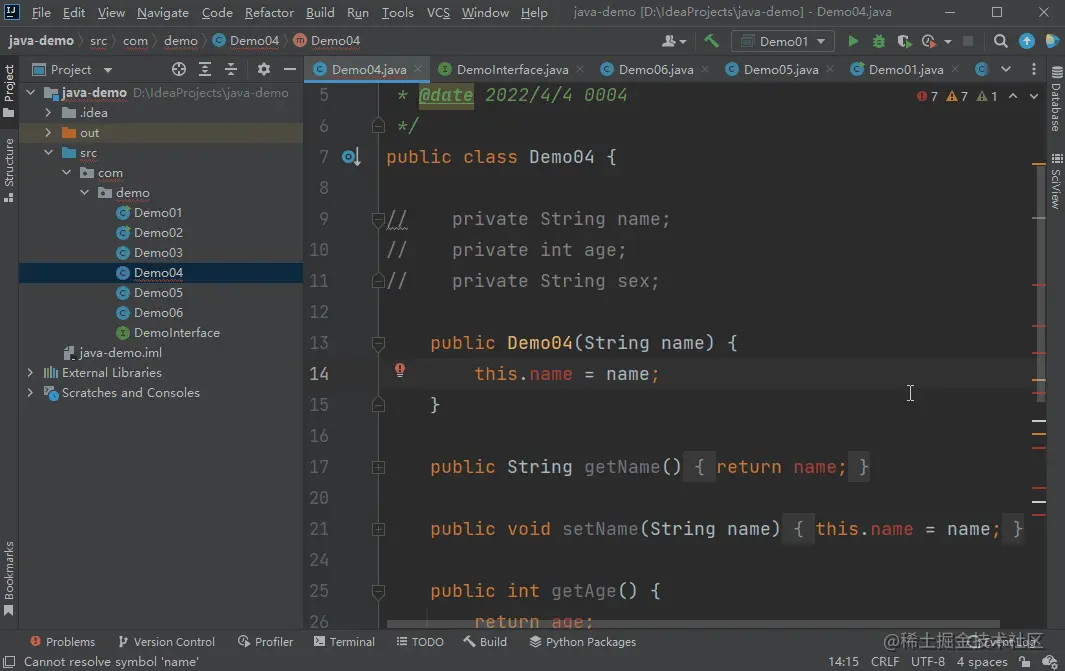Image resolution: width=1065 pixels, height=671 pixels.
Task: Switch to the DemoInterface.java tab
Action: 511,70
